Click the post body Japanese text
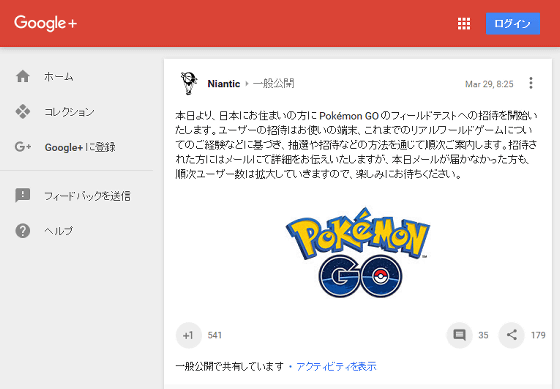 coord(356,145)
